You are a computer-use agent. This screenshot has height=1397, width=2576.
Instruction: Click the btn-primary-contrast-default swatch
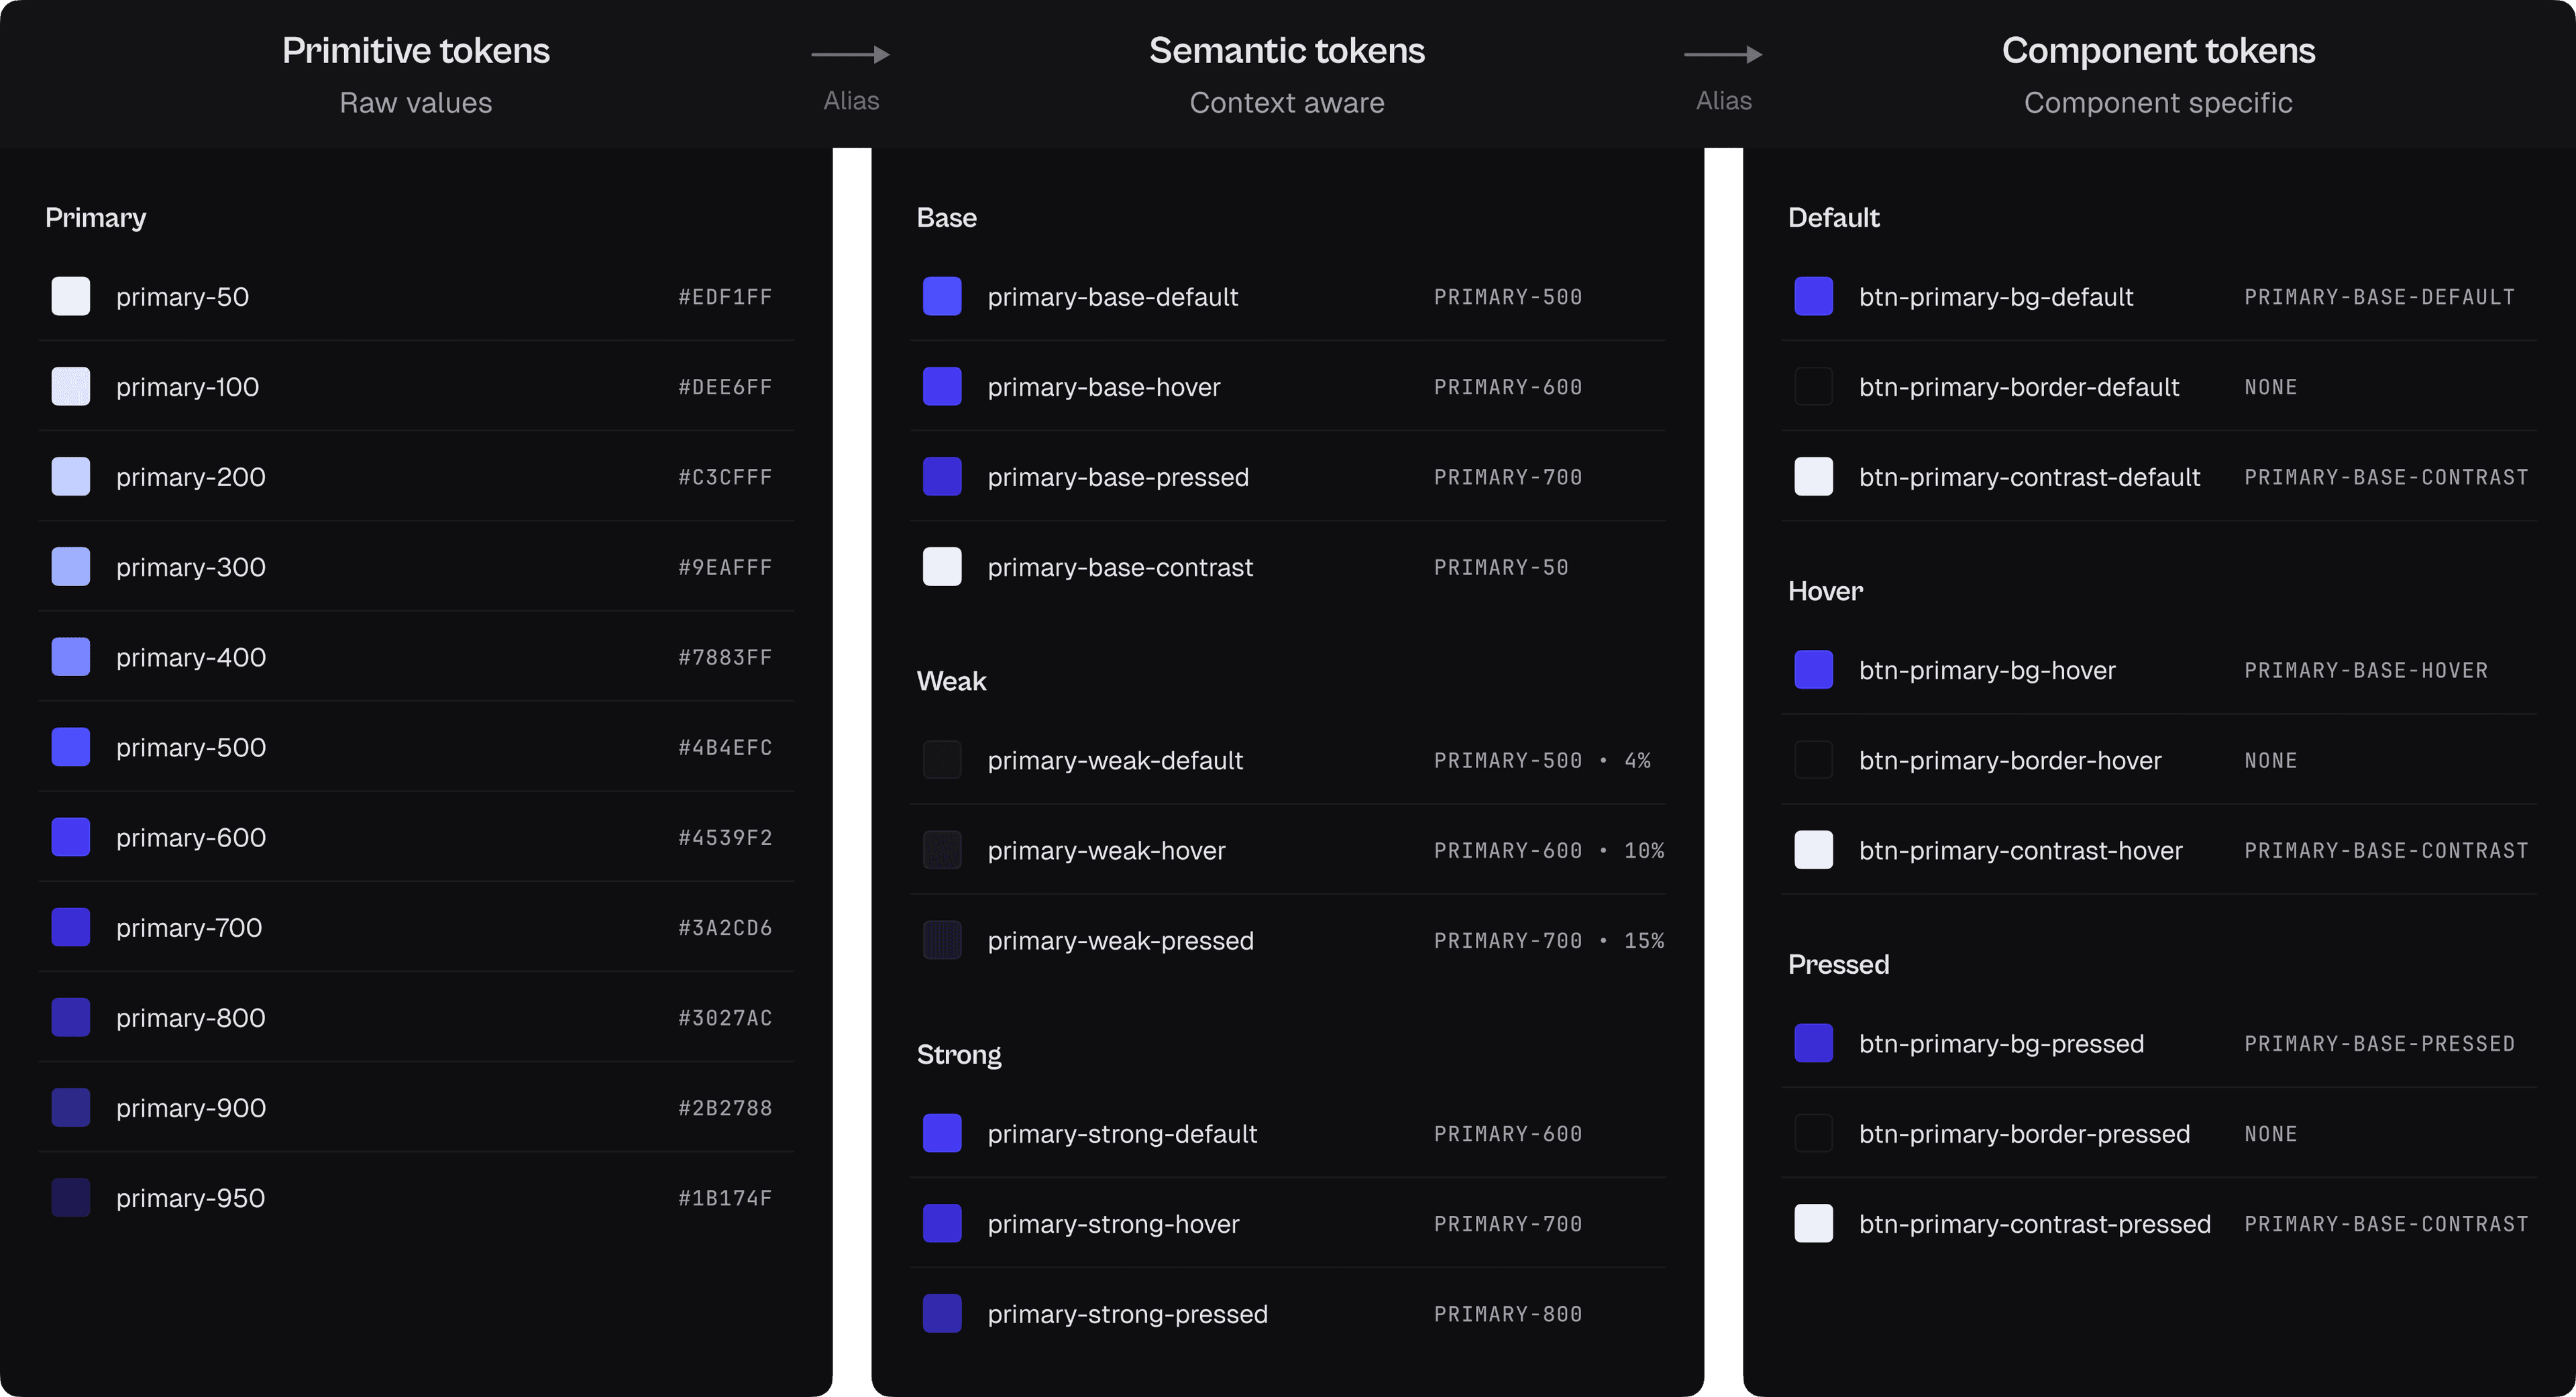[1814, 477]
